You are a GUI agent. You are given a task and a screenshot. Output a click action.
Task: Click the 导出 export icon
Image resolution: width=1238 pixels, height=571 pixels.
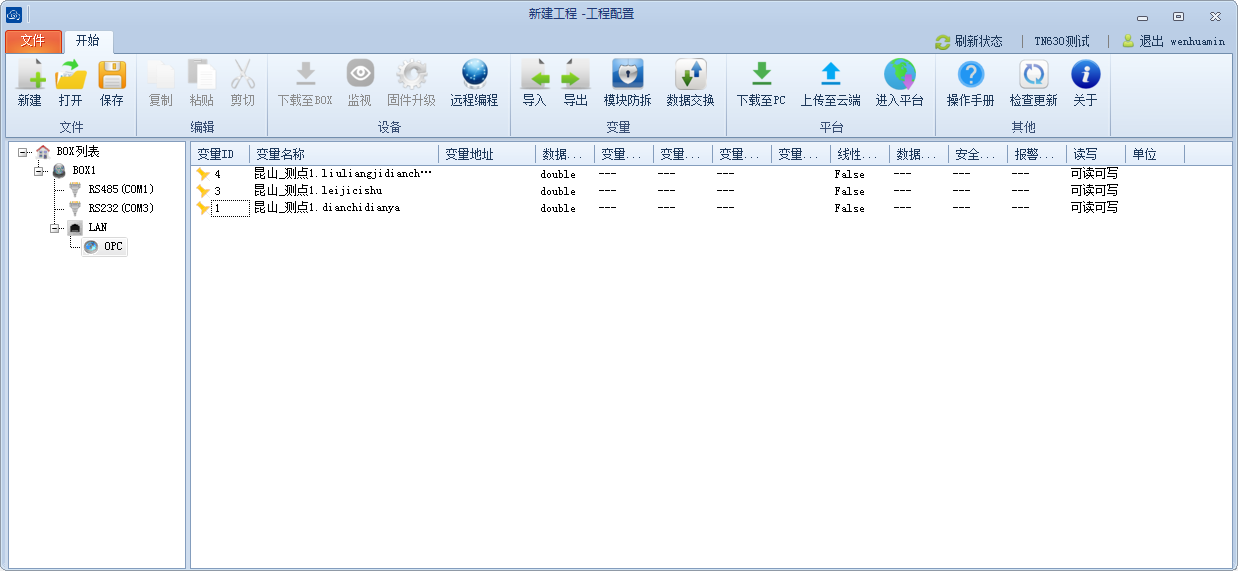point(575,74)
